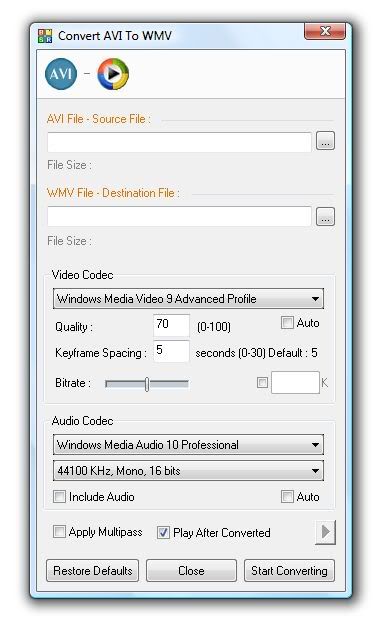Browse for the WMV destination file
380x619 pixels.
325,216
